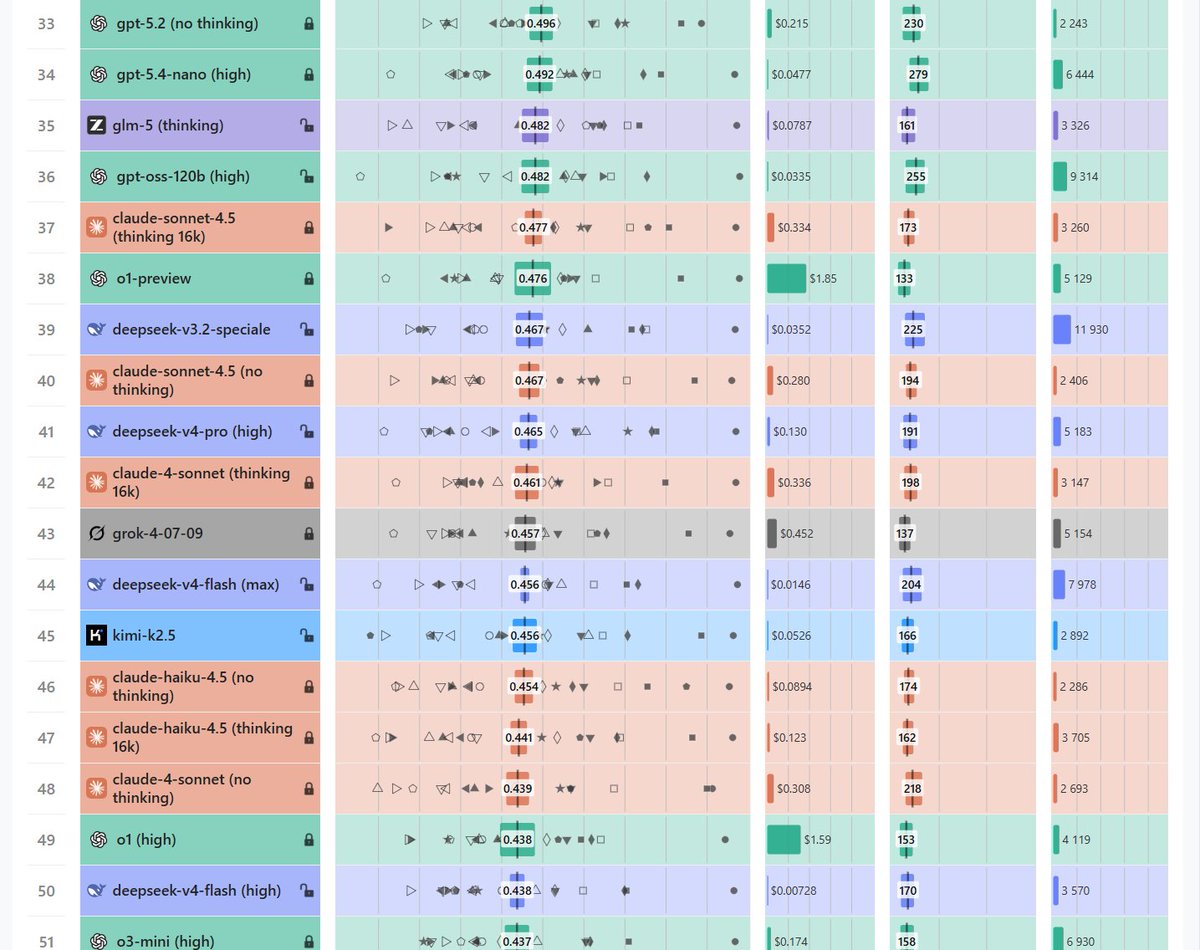Click the blue token bar on deepseek-v3.2-speciale row

click(1062, 329)
